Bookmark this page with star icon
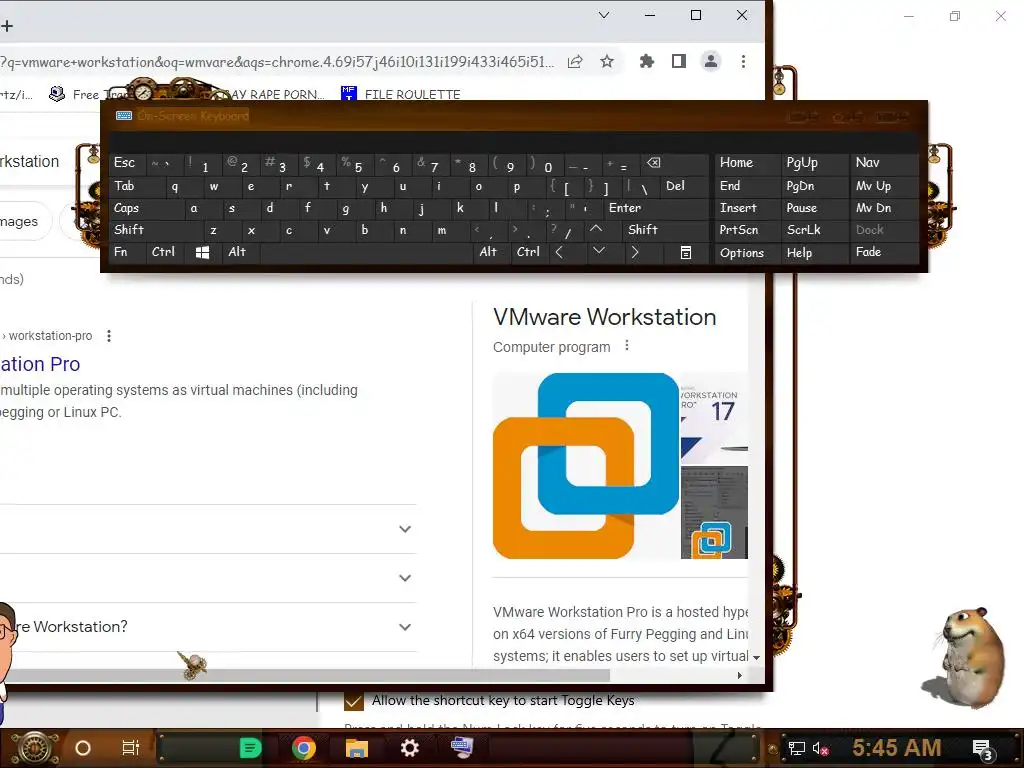This screenshot has height=768, width=1024. (x=607, y=61)
